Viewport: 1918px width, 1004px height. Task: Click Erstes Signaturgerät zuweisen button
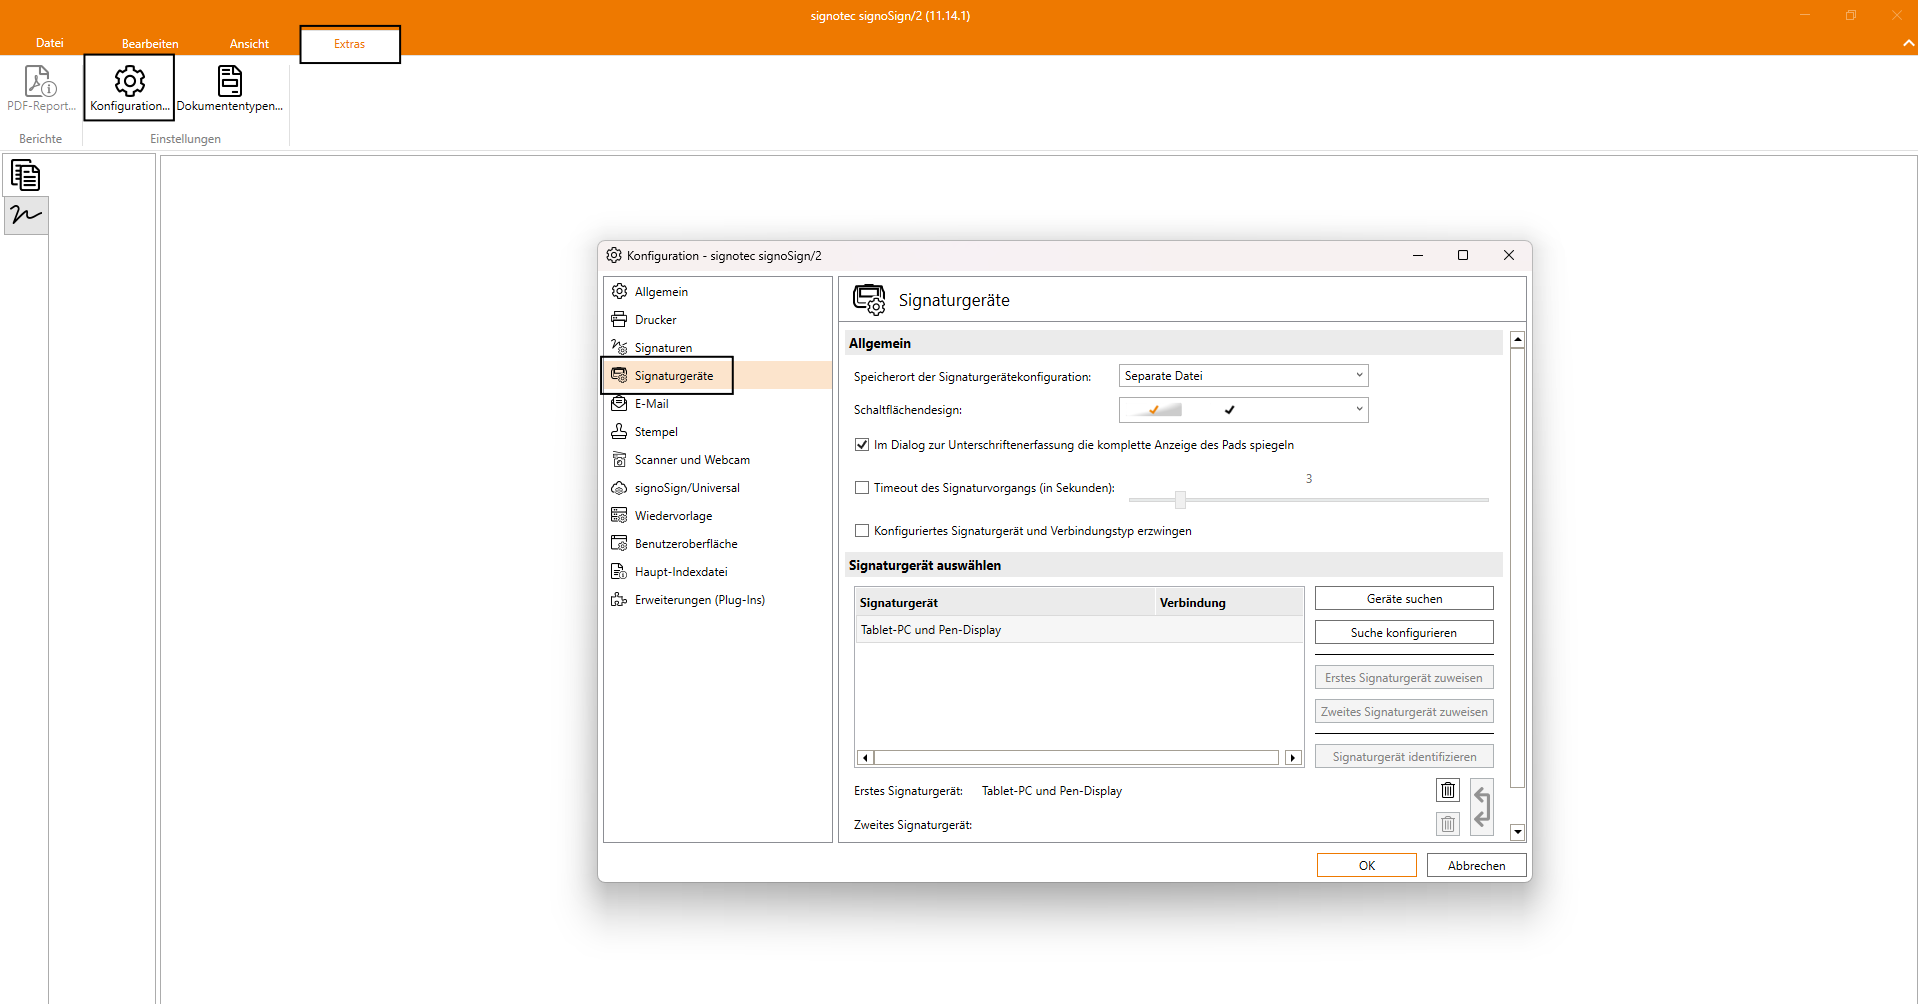click(x=1404, y=677)
